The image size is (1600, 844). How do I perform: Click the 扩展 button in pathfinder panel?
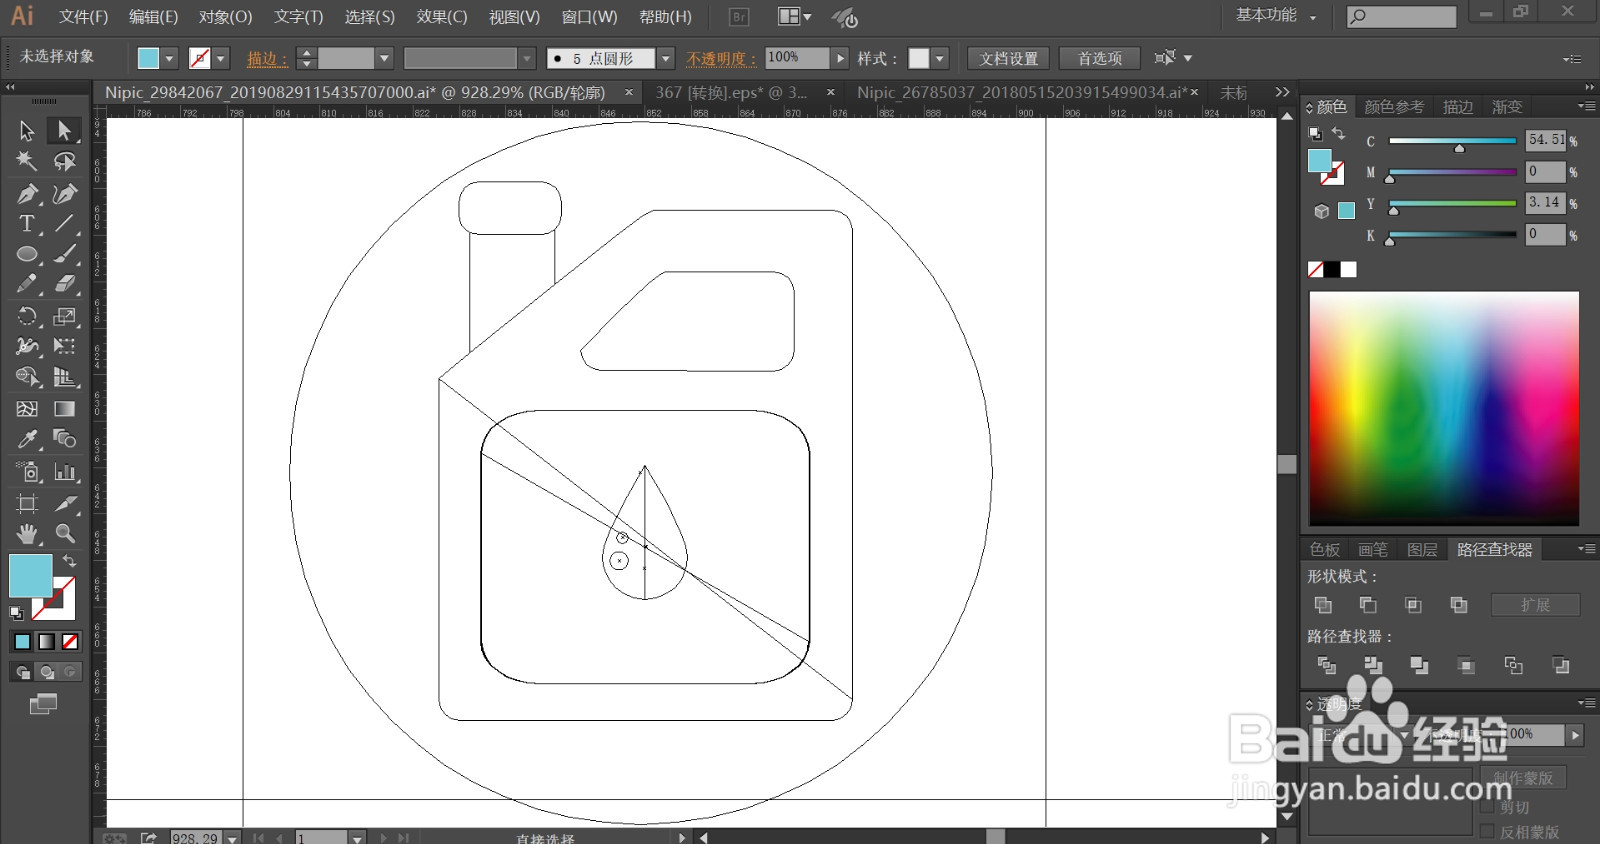(1535, 605)
